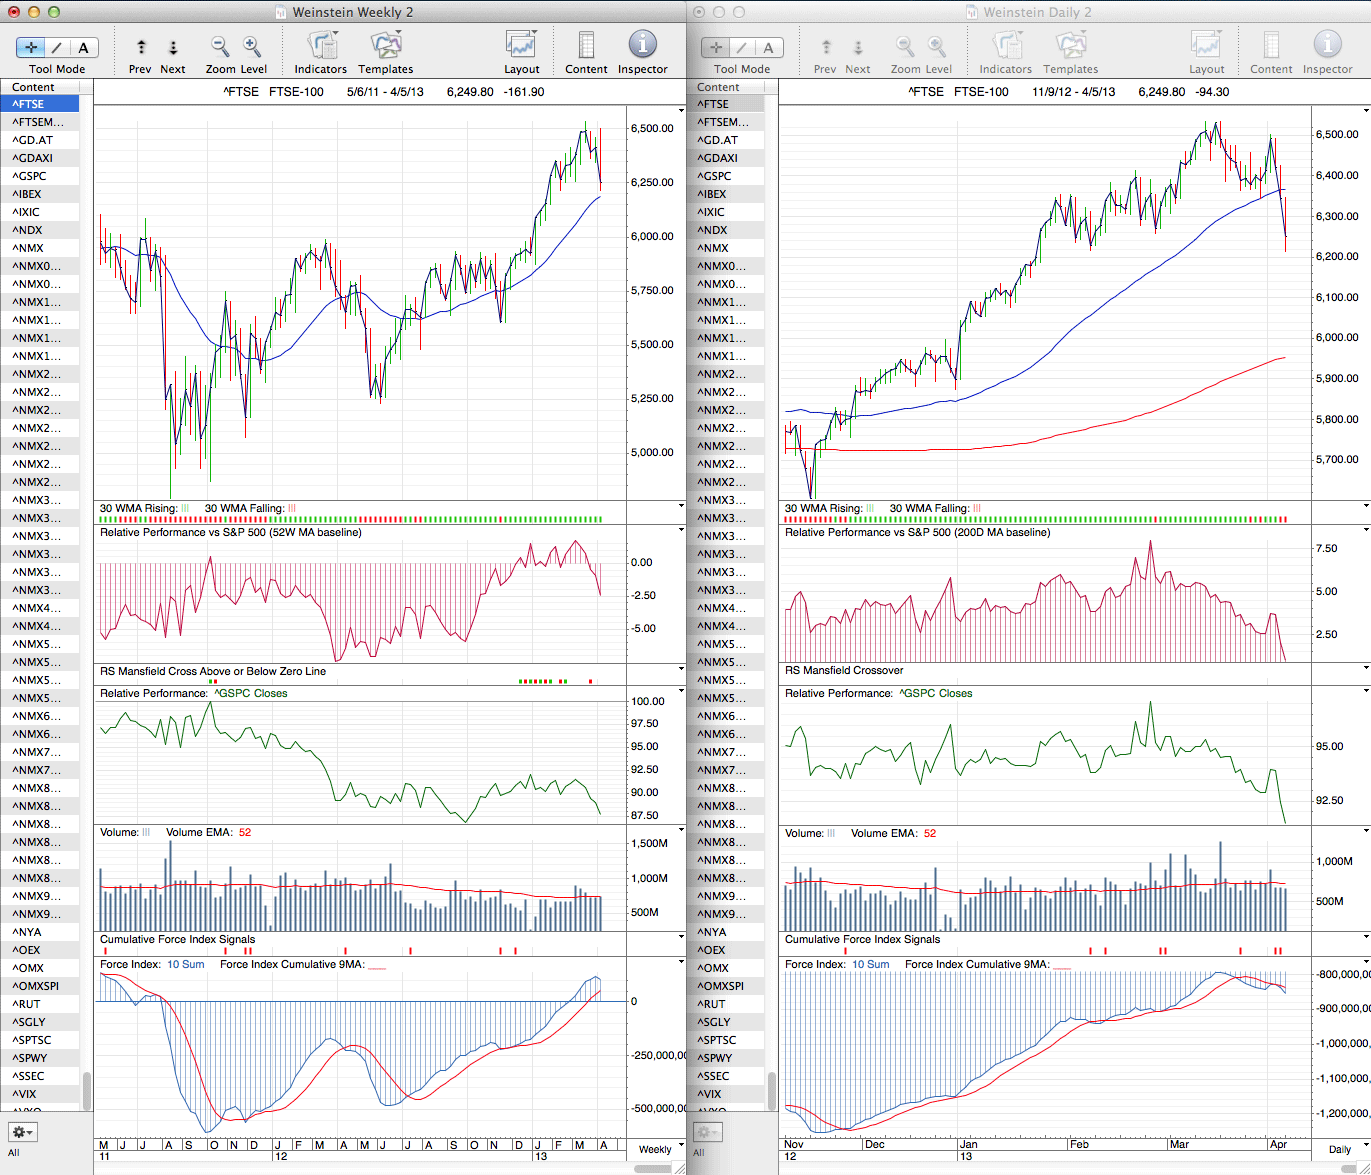Click the Weekly symbol list scrollbar
The width and height of the screenshot is (1371, 1175).
click(87, 1090)
